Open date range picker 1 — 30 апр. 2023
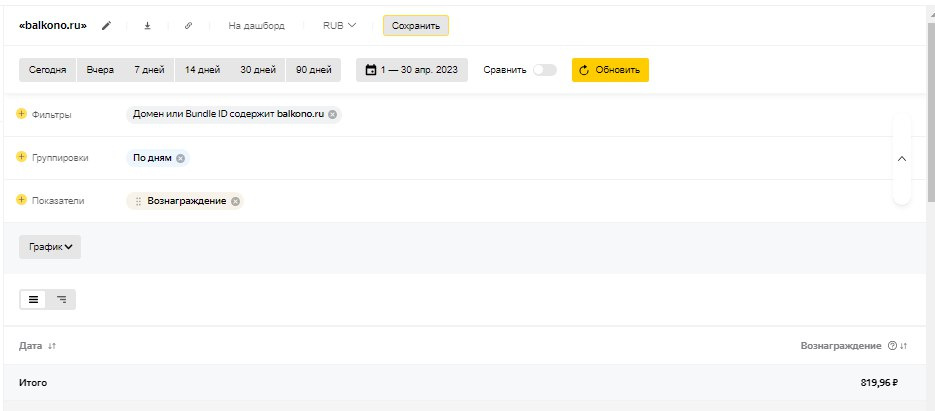The image size is (935, 411). point(412,70)
